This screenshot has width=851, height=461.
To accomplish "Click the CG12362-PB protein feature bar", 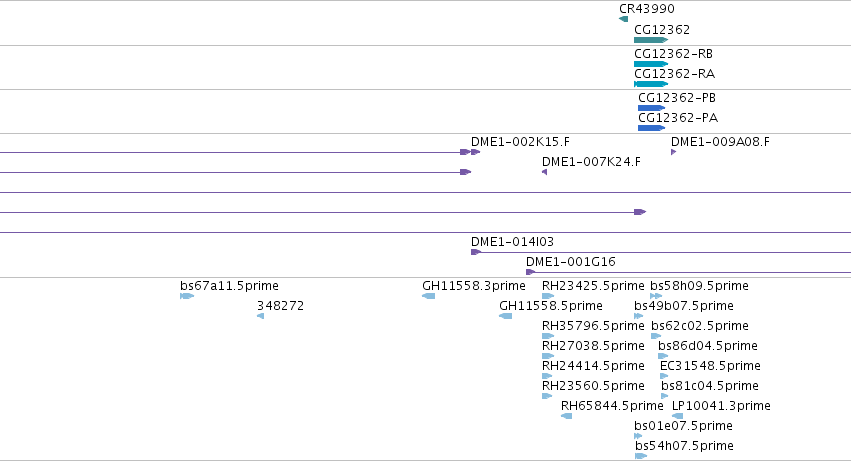I will [651, 108].
